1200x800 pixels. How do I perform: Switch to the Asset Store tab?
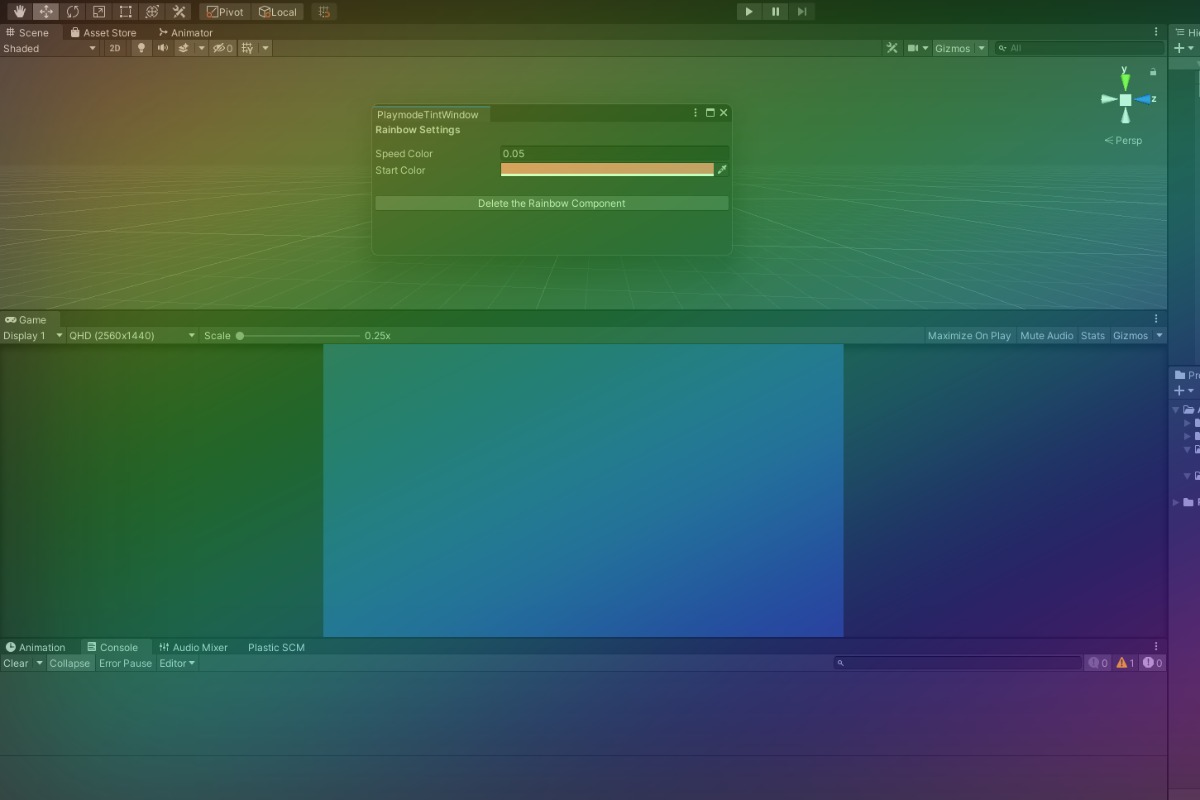point(103,32)
